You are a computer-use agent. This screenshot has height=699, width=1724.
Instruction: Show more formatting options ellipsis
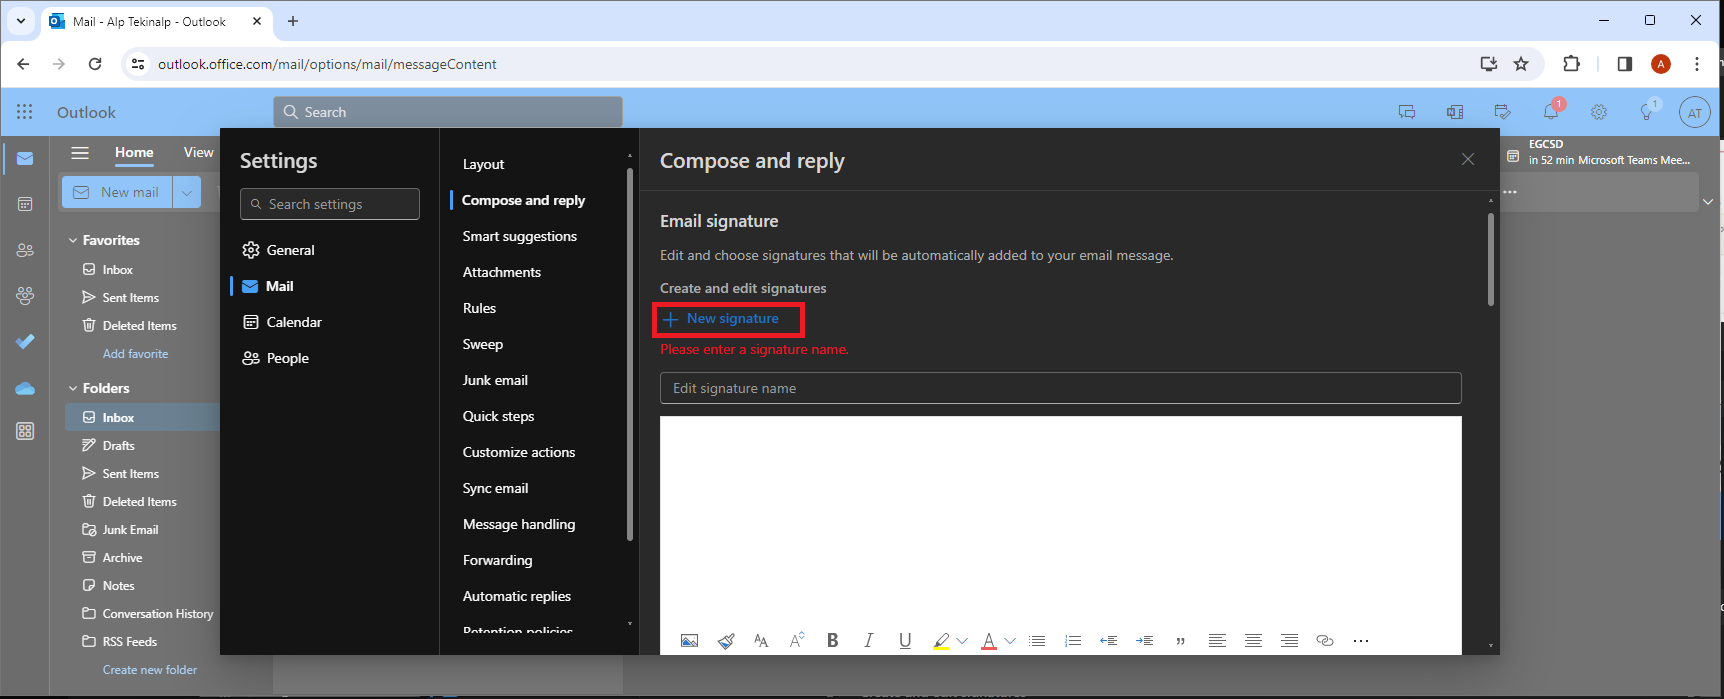1360,641
